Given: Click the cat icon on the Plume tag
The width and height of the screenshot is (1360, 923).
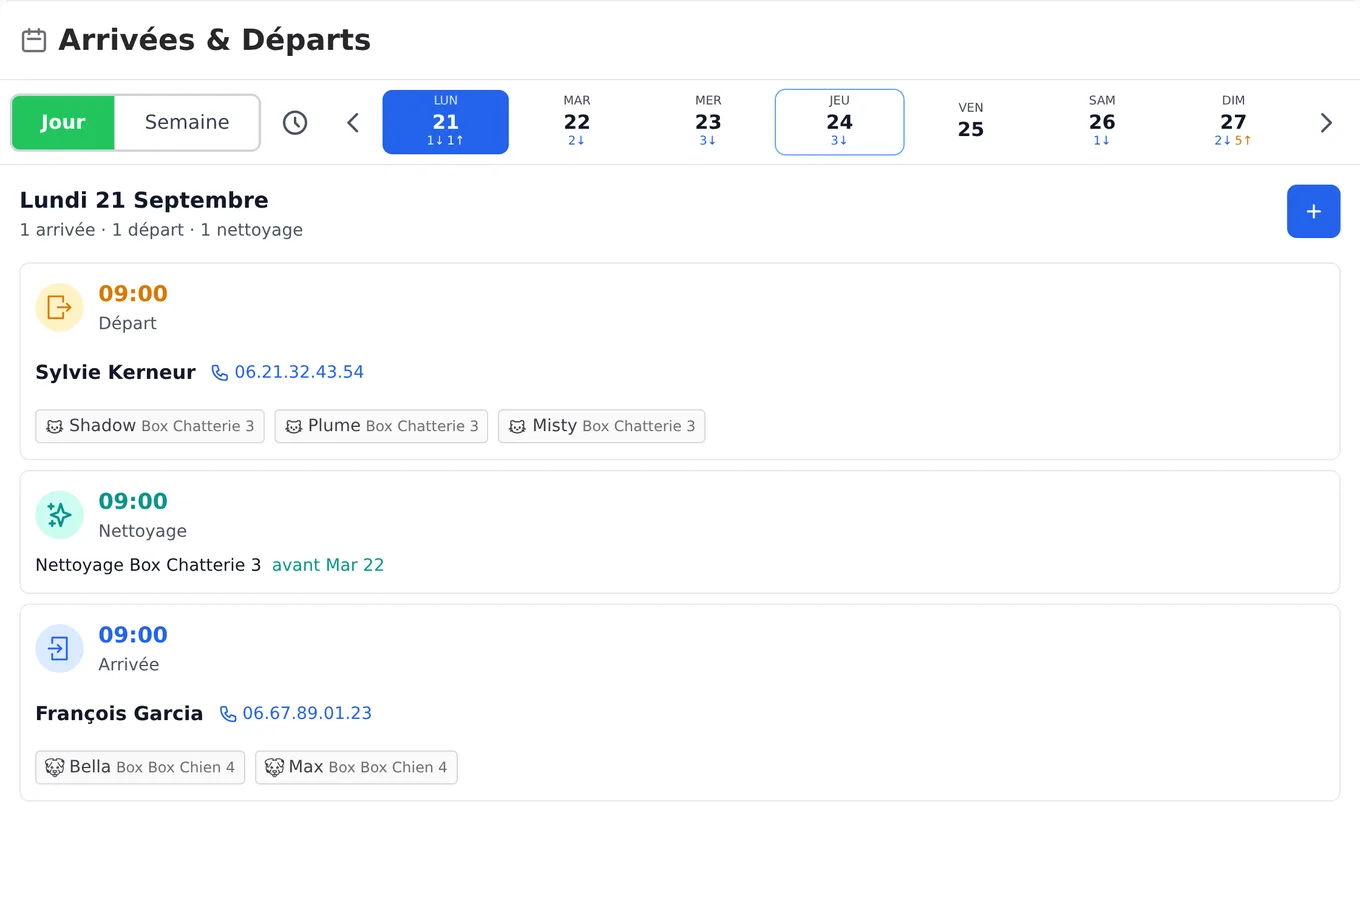Looking at the screenshot, I should coord(294,427).
